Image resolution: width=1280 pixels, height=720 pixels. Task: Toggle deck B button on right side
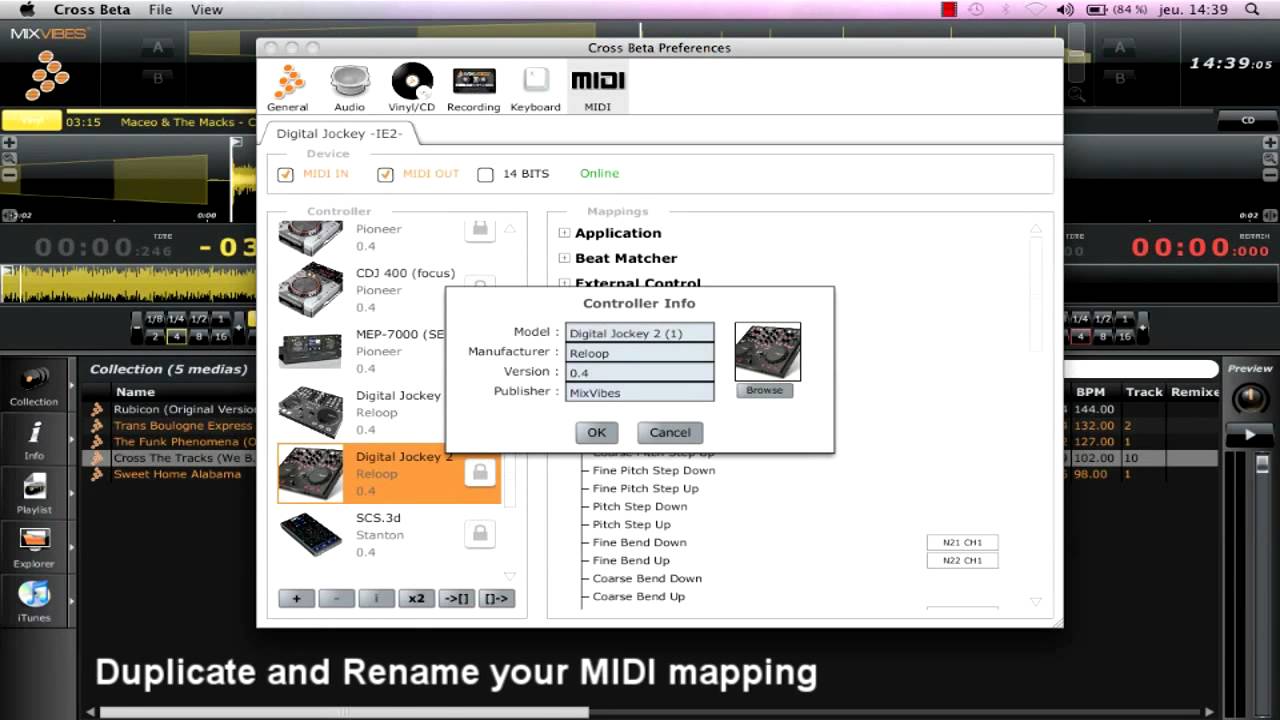(1120, 77)
